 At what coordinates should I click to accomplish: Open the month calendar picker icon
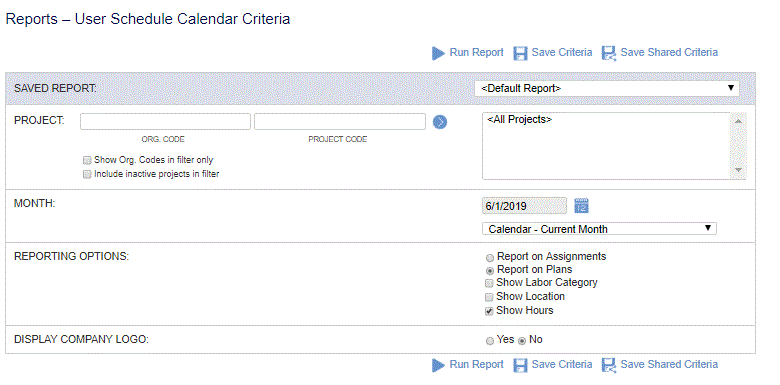click(x=582, y=205)
